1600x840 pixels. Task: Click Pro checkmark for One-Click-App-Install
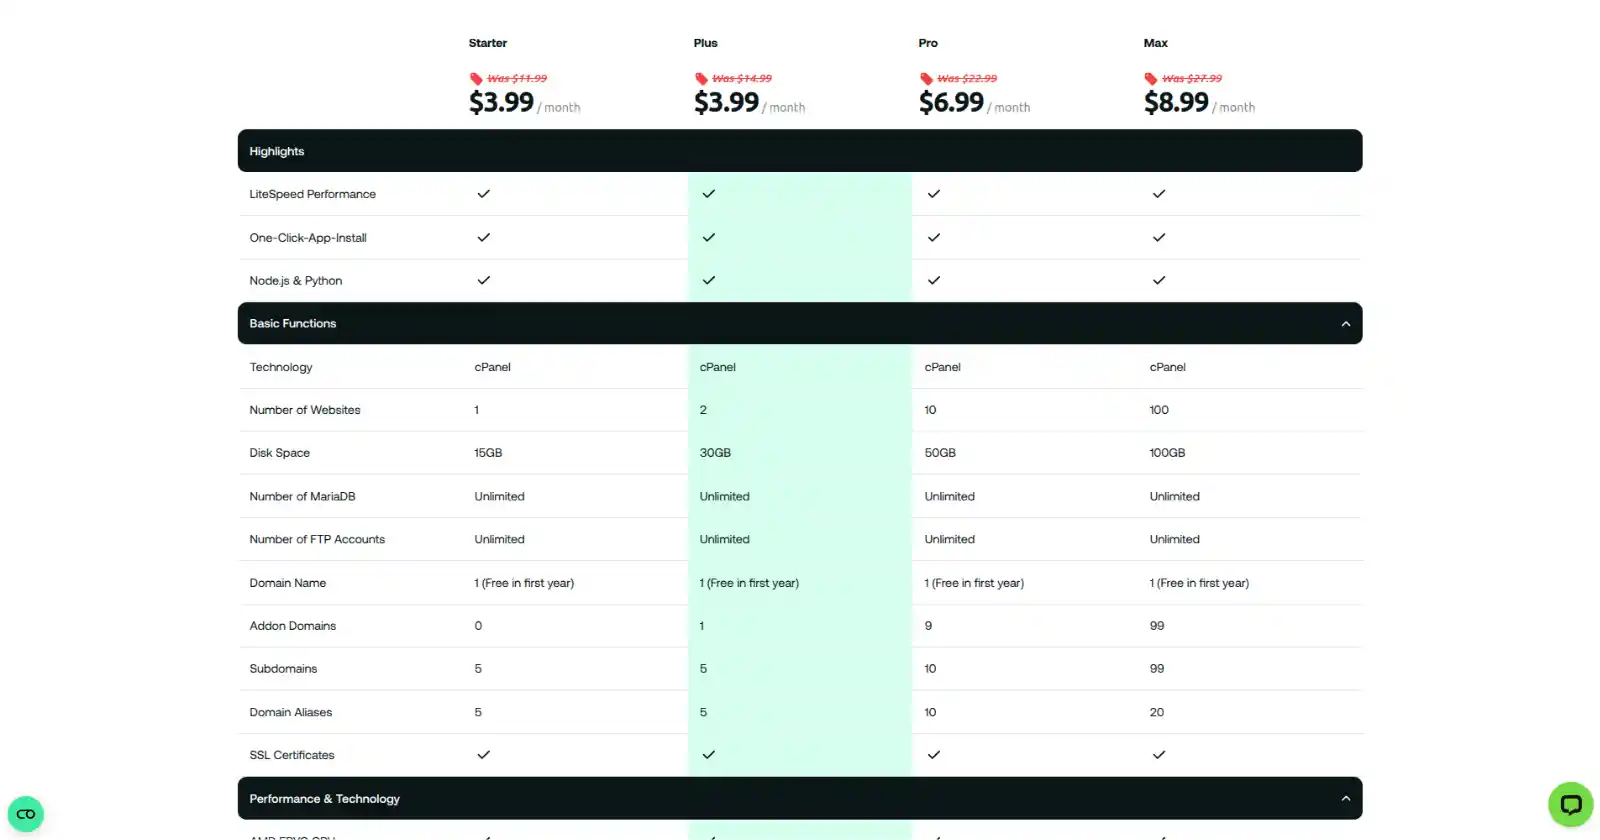click(x=934, y=238)
